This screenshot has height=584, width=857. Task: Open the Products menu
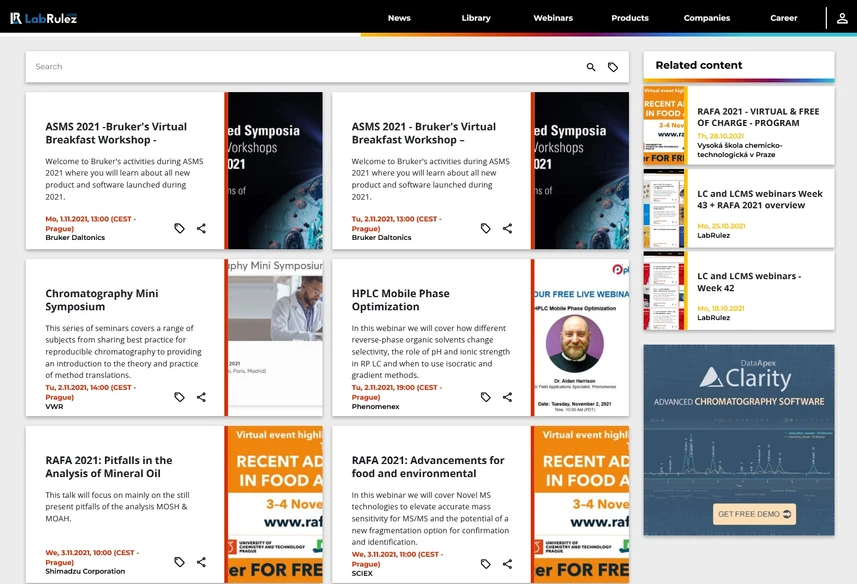[x=630, y=18]
